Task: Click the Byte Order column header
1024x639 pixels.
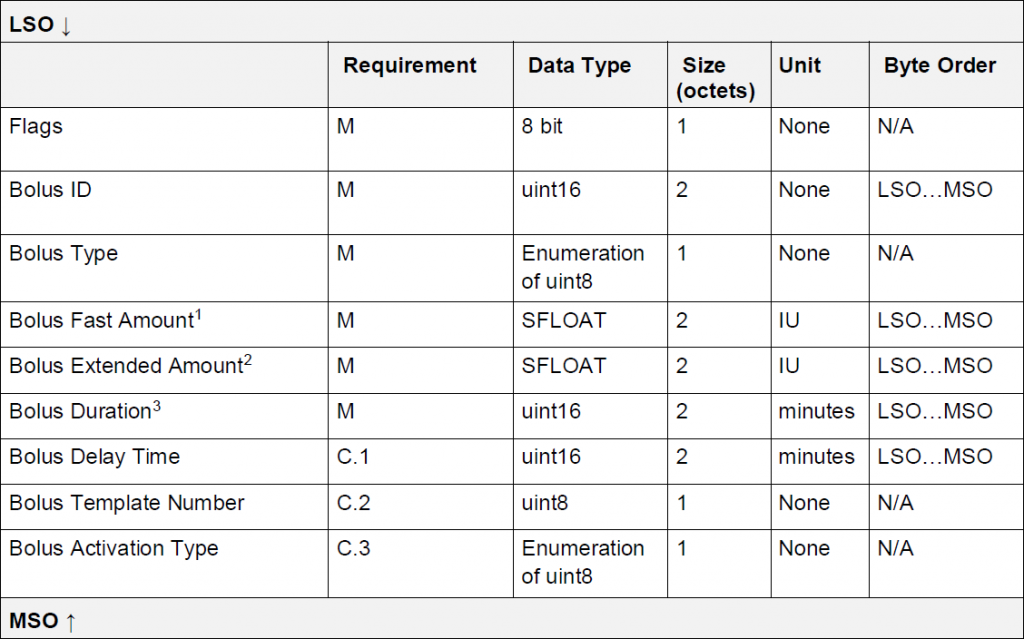Action: pyautogui.click(x=940, y=65)
